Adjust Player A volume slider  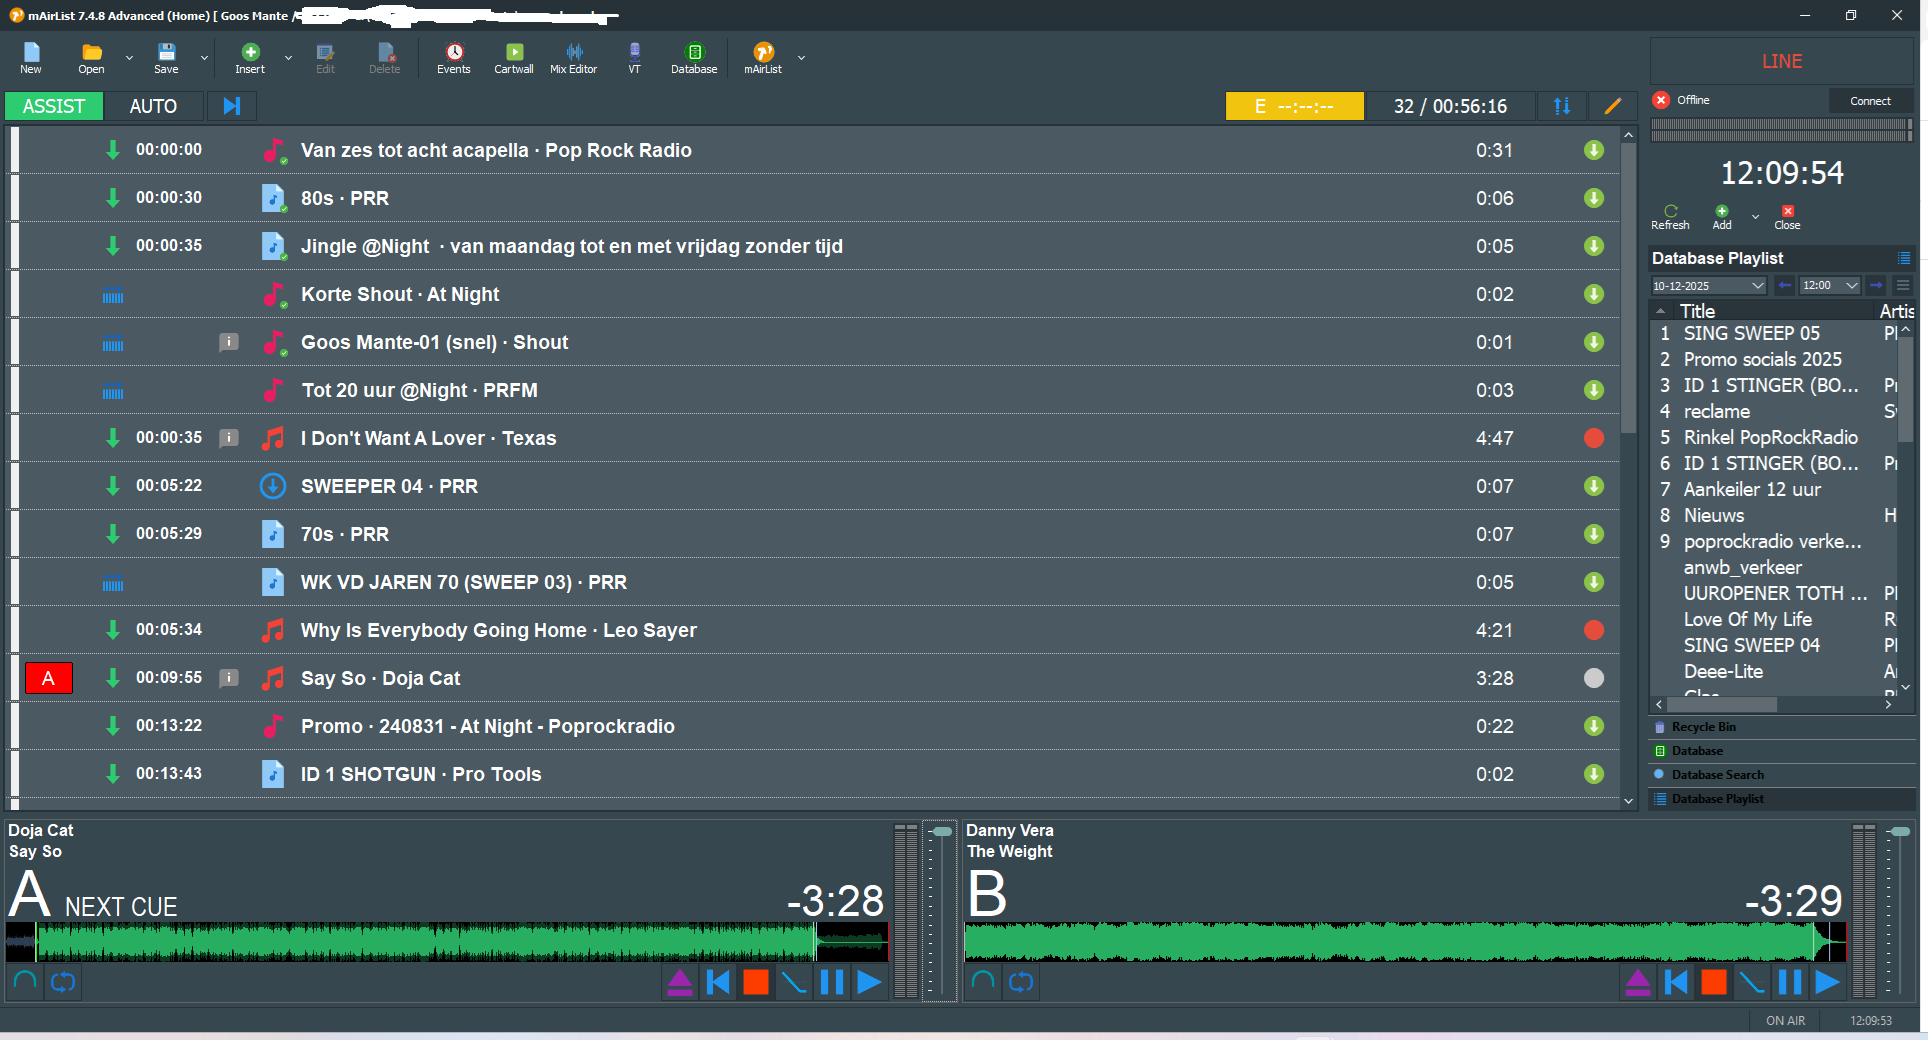[x=941, y=832]
